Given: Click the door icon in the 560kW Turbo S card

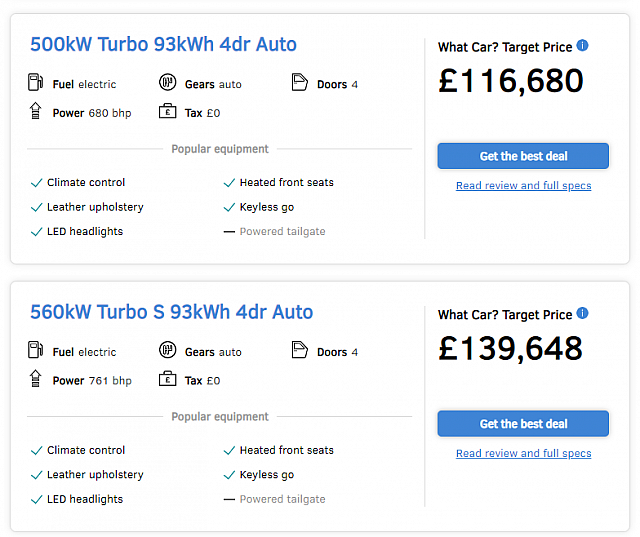Looking at the screenshot, I should (x=300, y=350).
